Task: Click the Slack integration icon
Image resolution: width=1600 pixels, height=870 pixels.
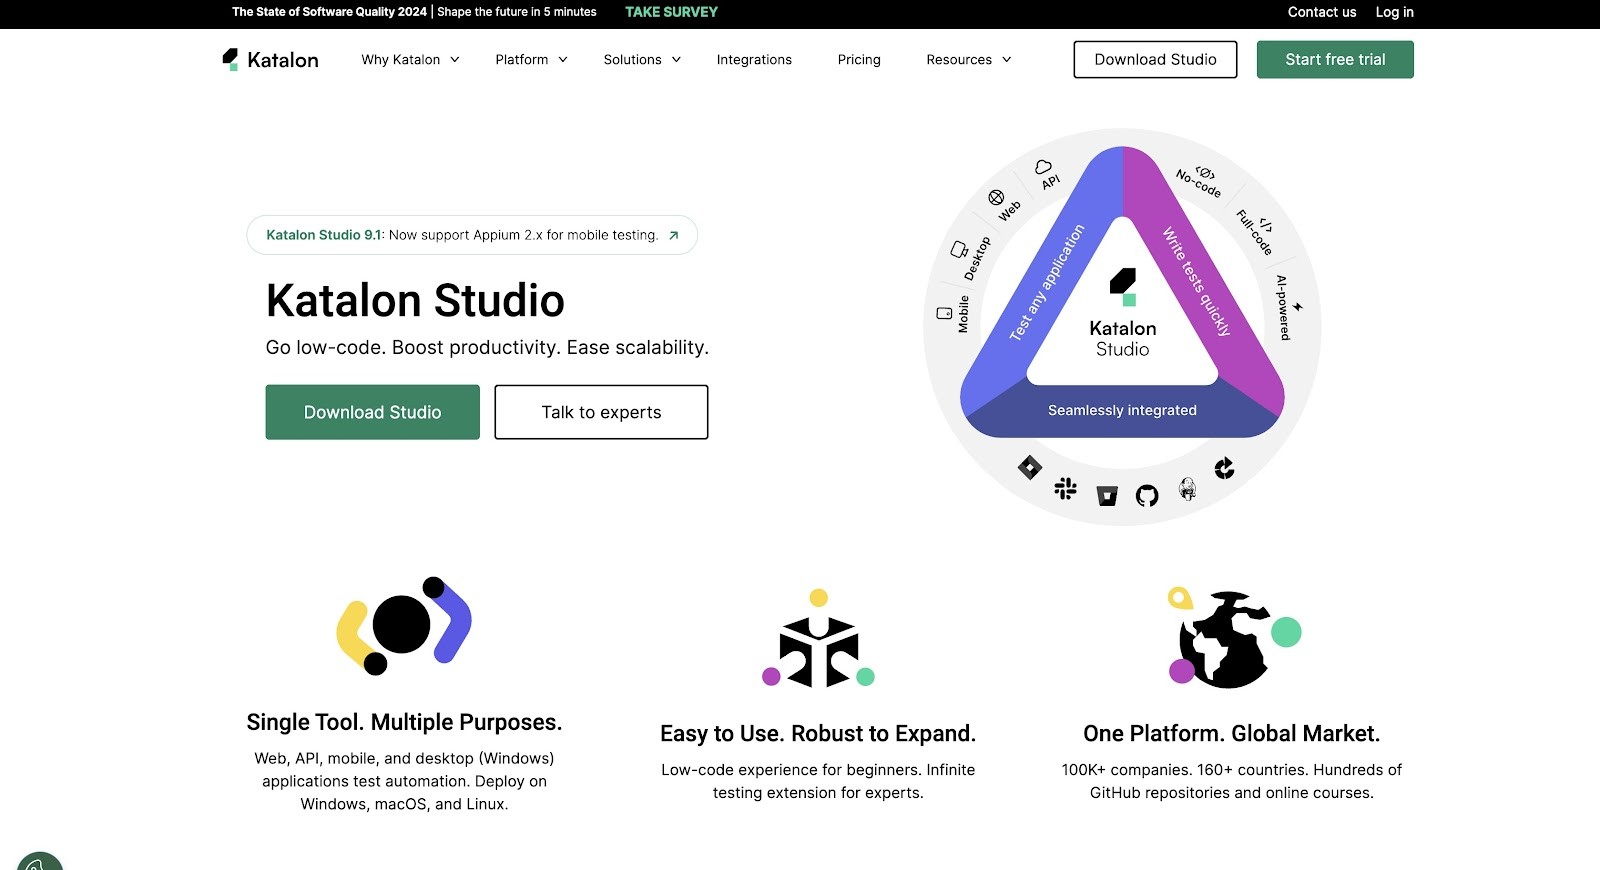Action: click(1066, 488)
